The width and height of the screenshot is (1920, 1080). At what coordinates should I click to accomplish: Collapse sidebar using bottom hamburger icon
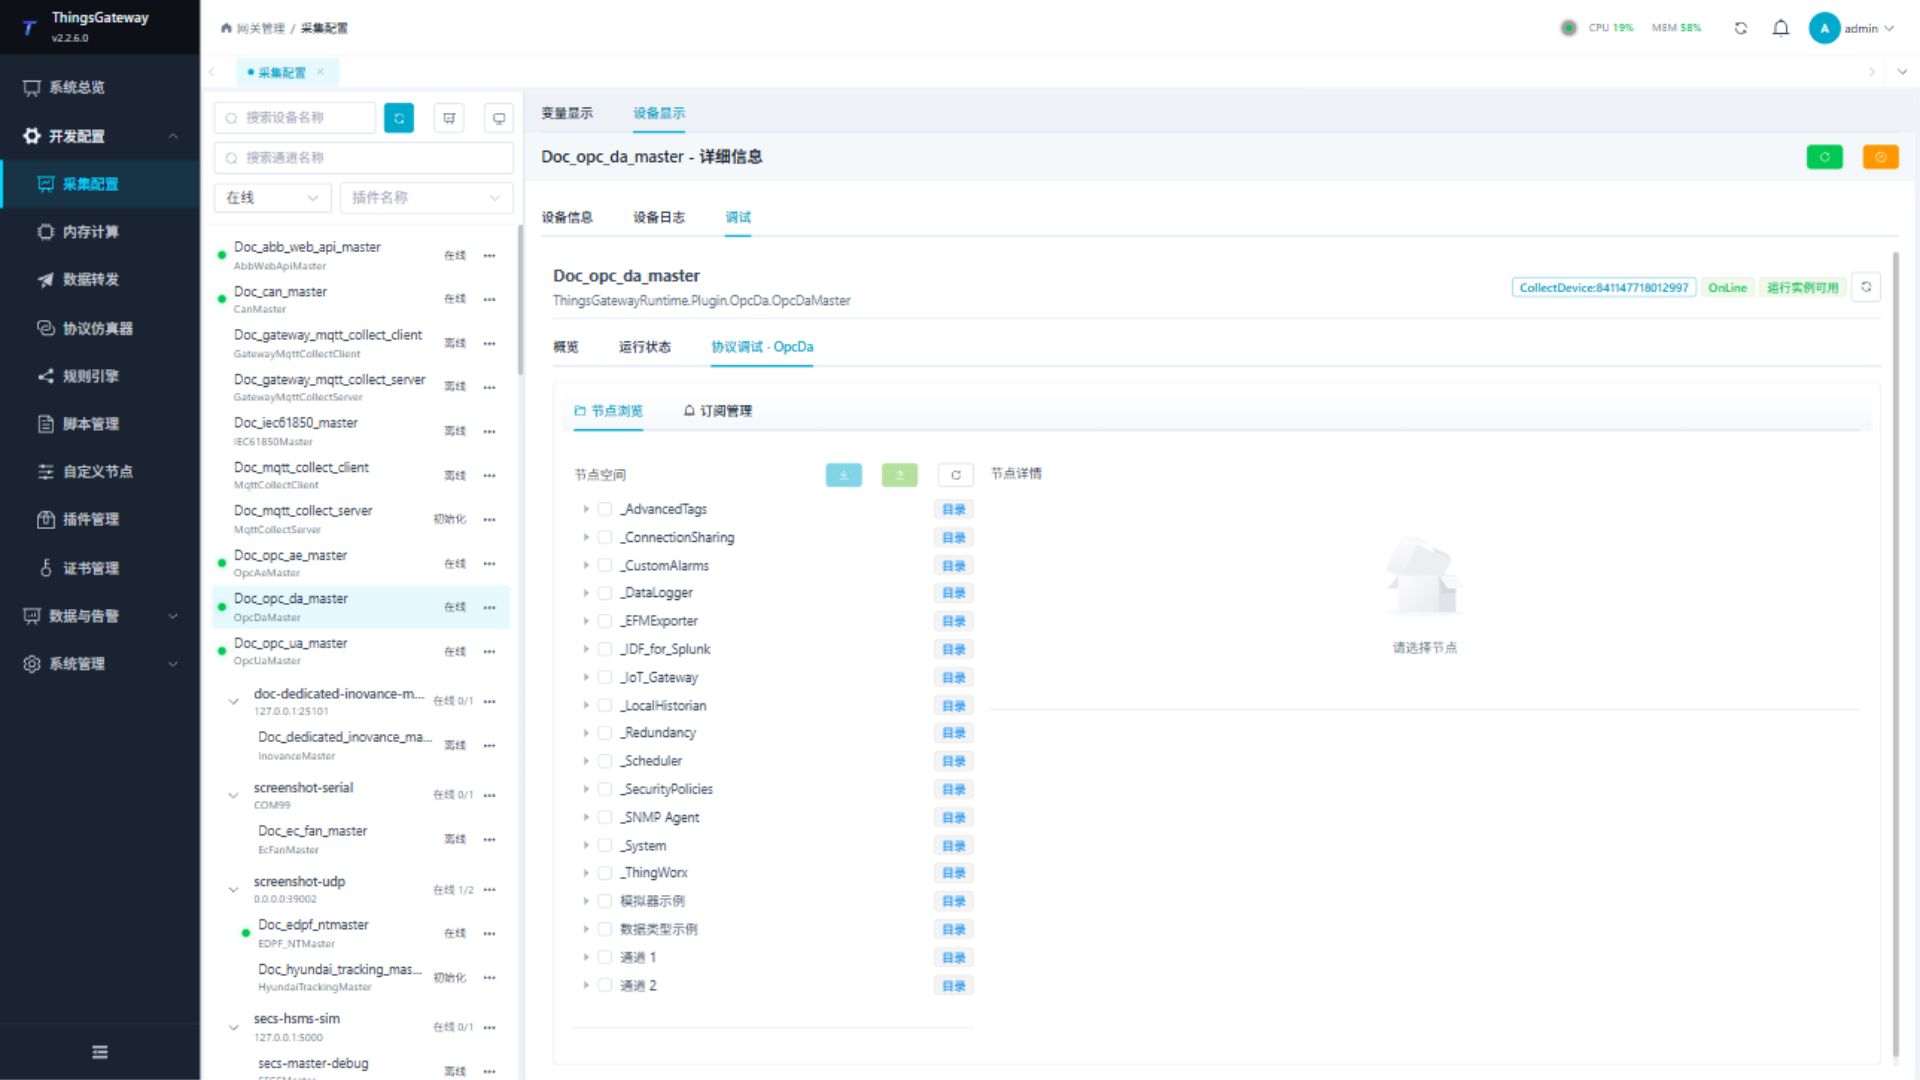(x=100, y=1052)
